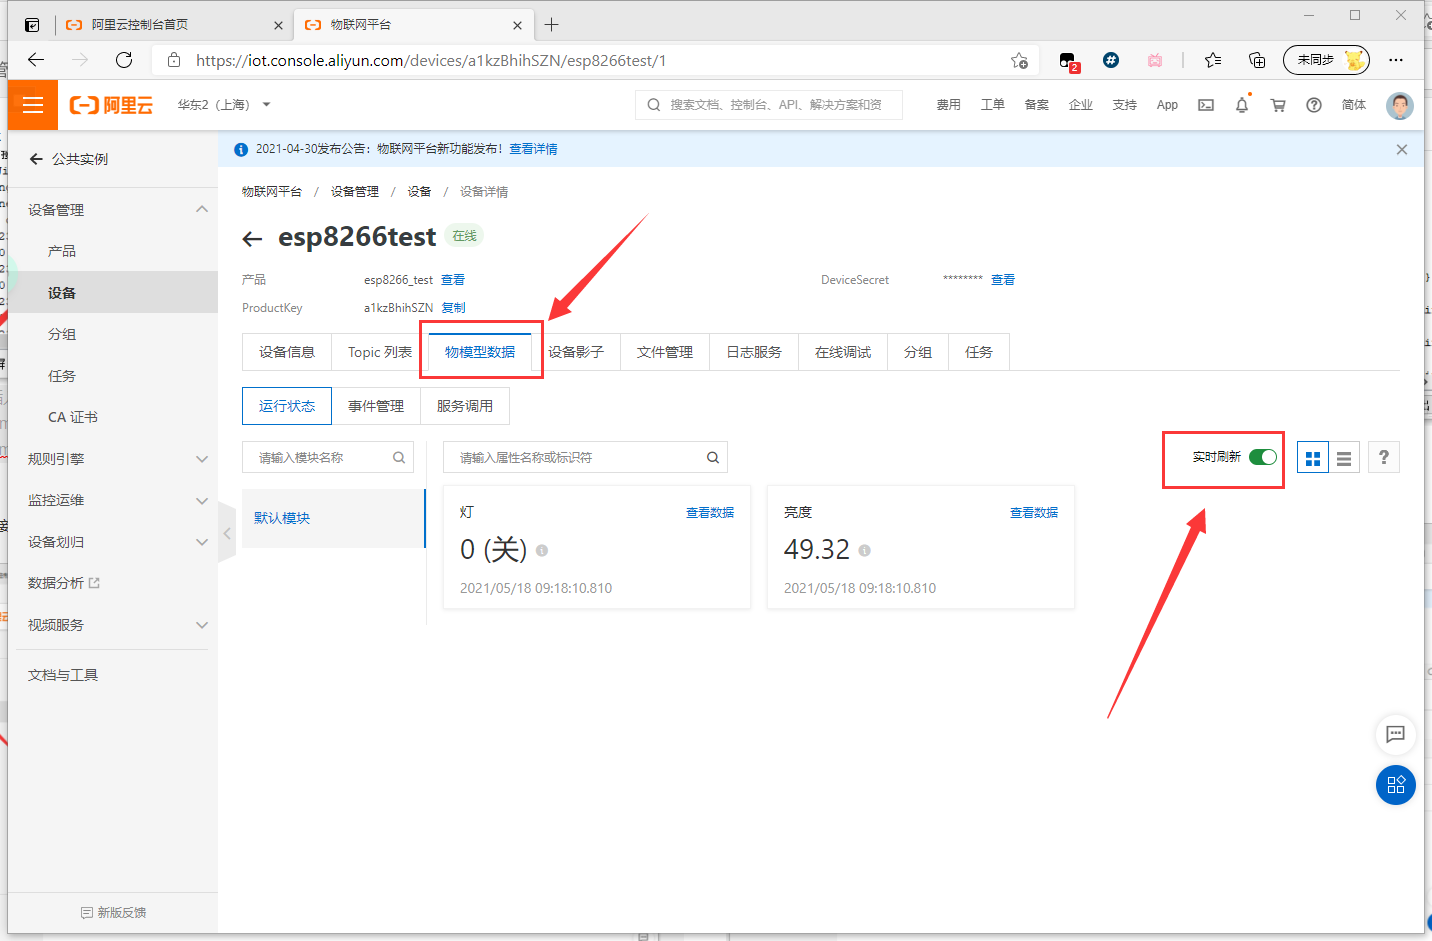Open the Aliyun hamburger menu
1432x941 pixels.
pyautogui.click(x=33, y=105)
